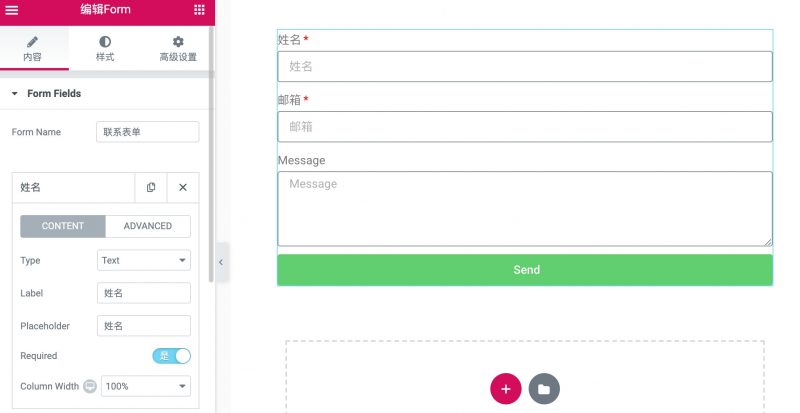Open the Column Width dropdown

146,386
